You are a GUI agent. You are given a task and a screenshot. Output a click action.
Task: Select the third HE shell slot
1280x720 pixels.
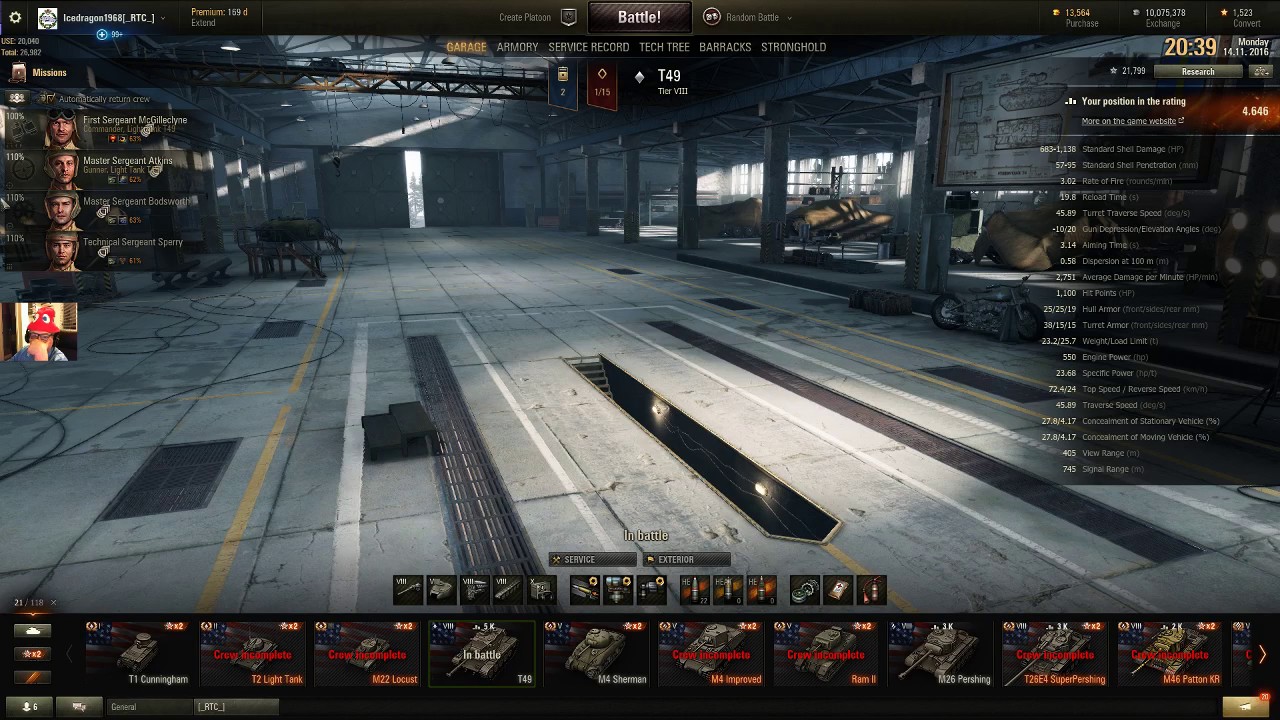[761, 590]
